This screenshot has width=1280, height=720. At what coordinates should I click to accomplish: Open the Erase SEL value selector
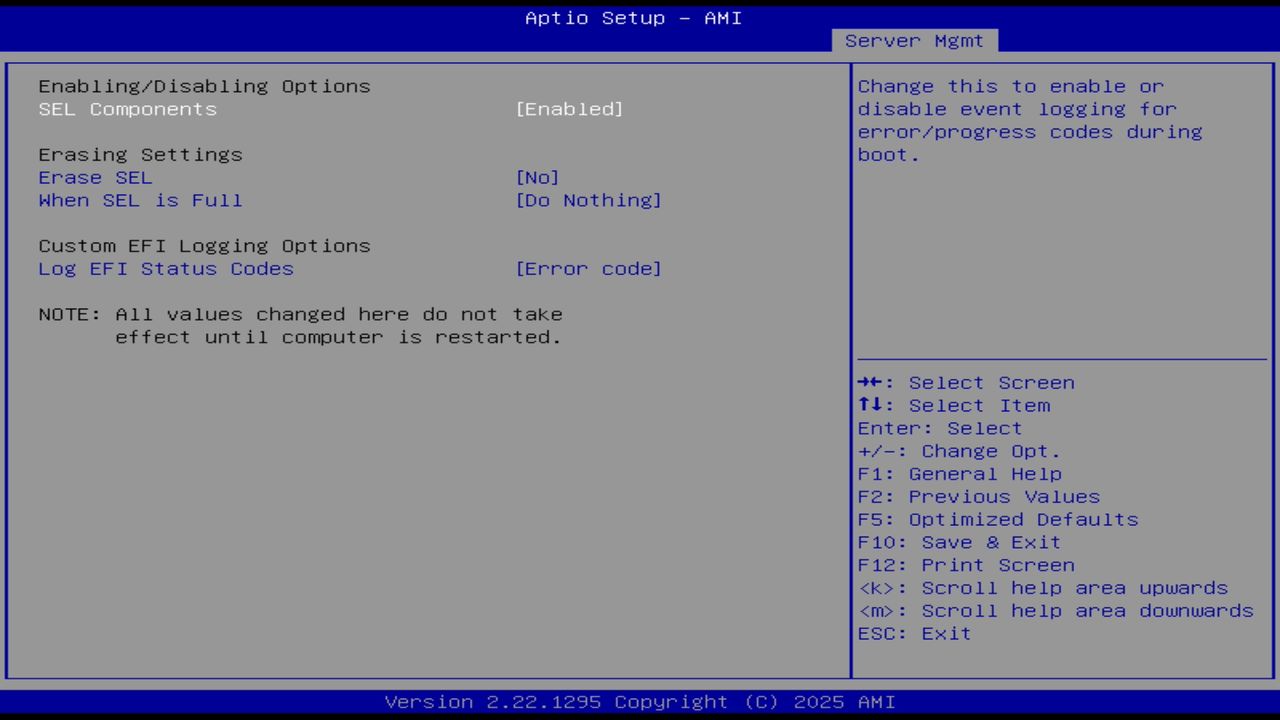pyautogui.click(x=538, y=177)
